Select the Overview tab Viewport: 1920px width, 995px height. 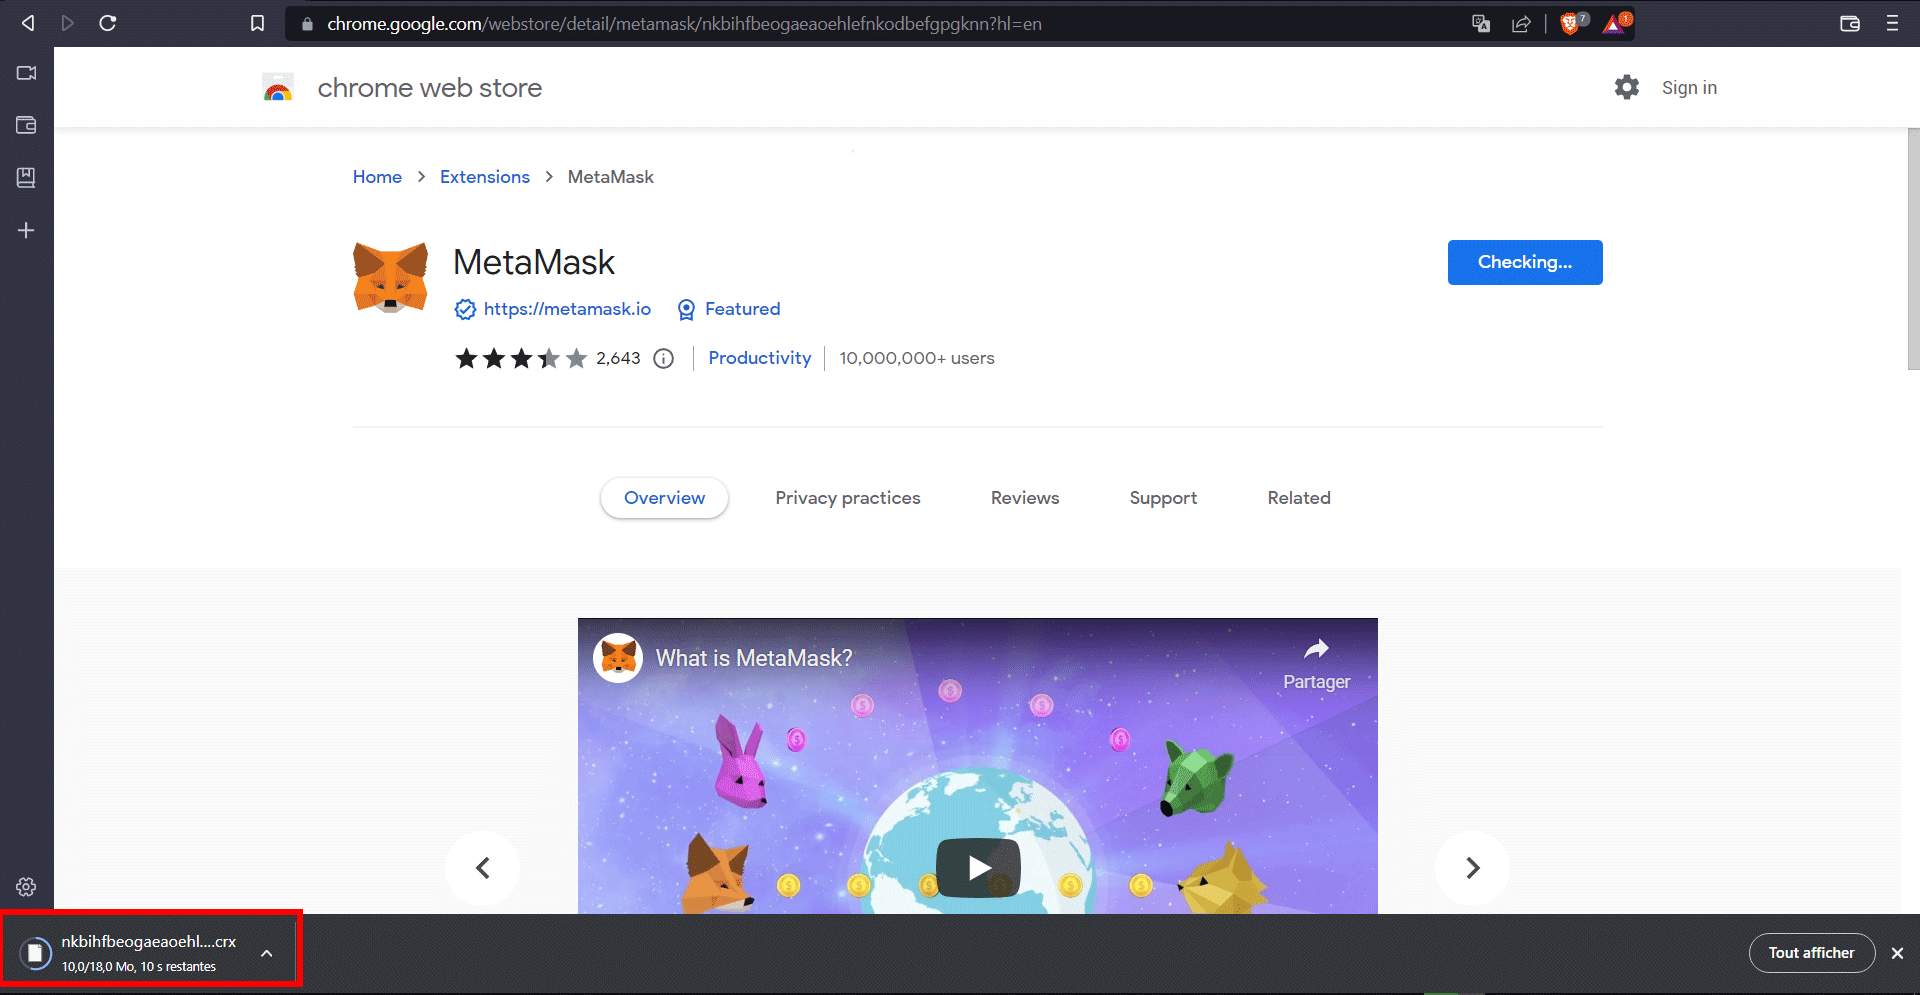[664, 498]
